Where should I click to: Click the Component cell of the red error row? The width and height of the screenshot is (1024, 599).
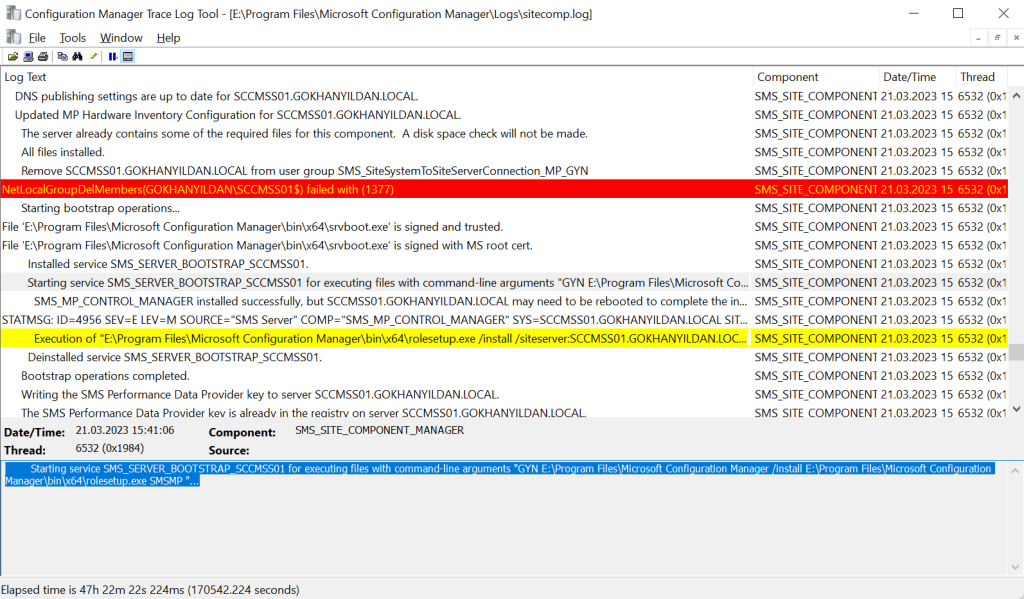(x=816, y=189)
